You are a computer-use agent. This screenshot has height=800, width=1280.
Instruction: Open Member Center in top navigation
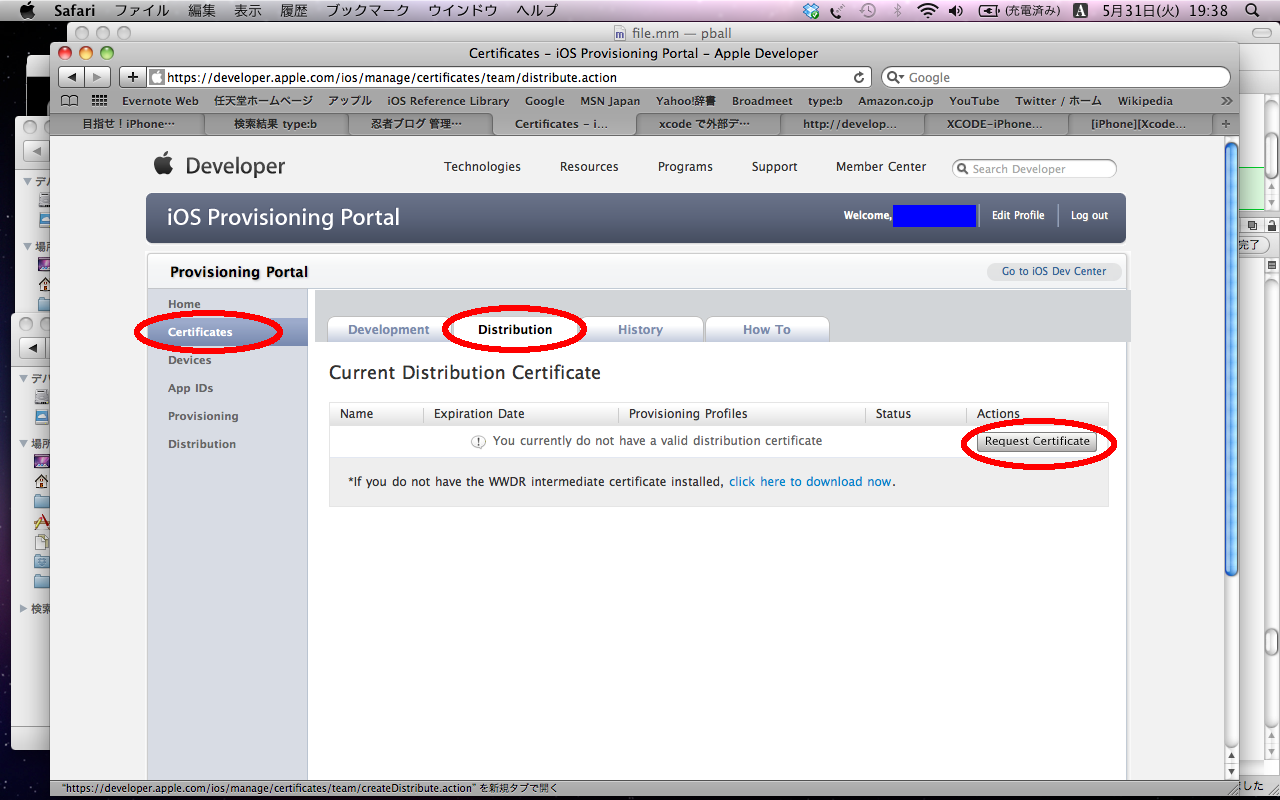(881, 167)
